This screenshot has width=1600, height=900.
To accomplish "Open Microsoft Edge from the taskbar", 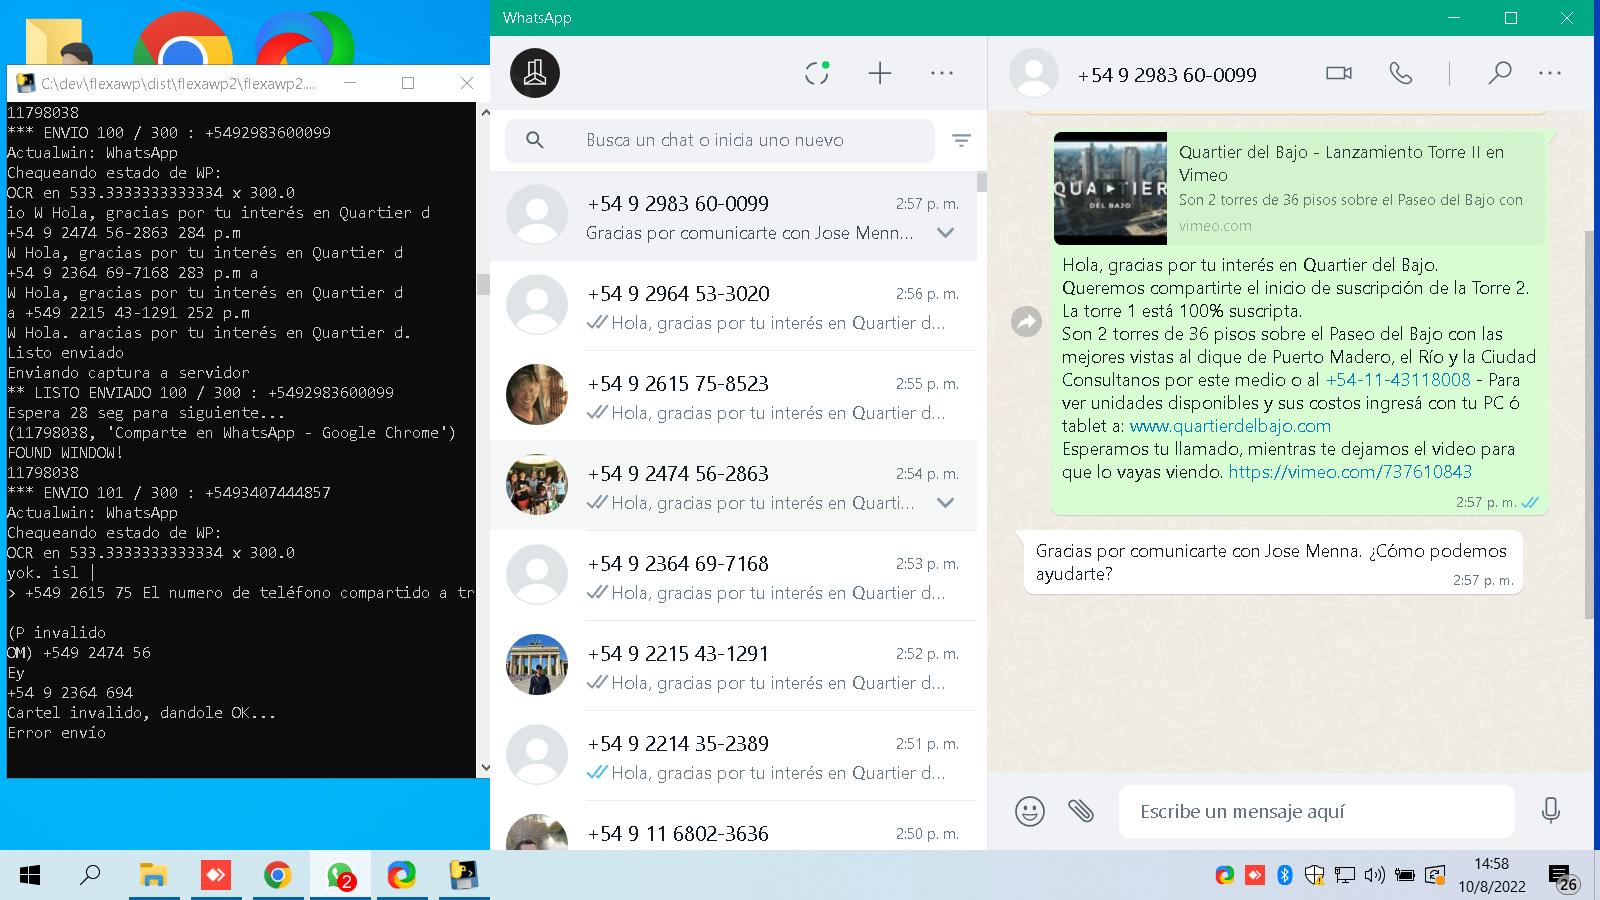I will (x=401, y=876).
